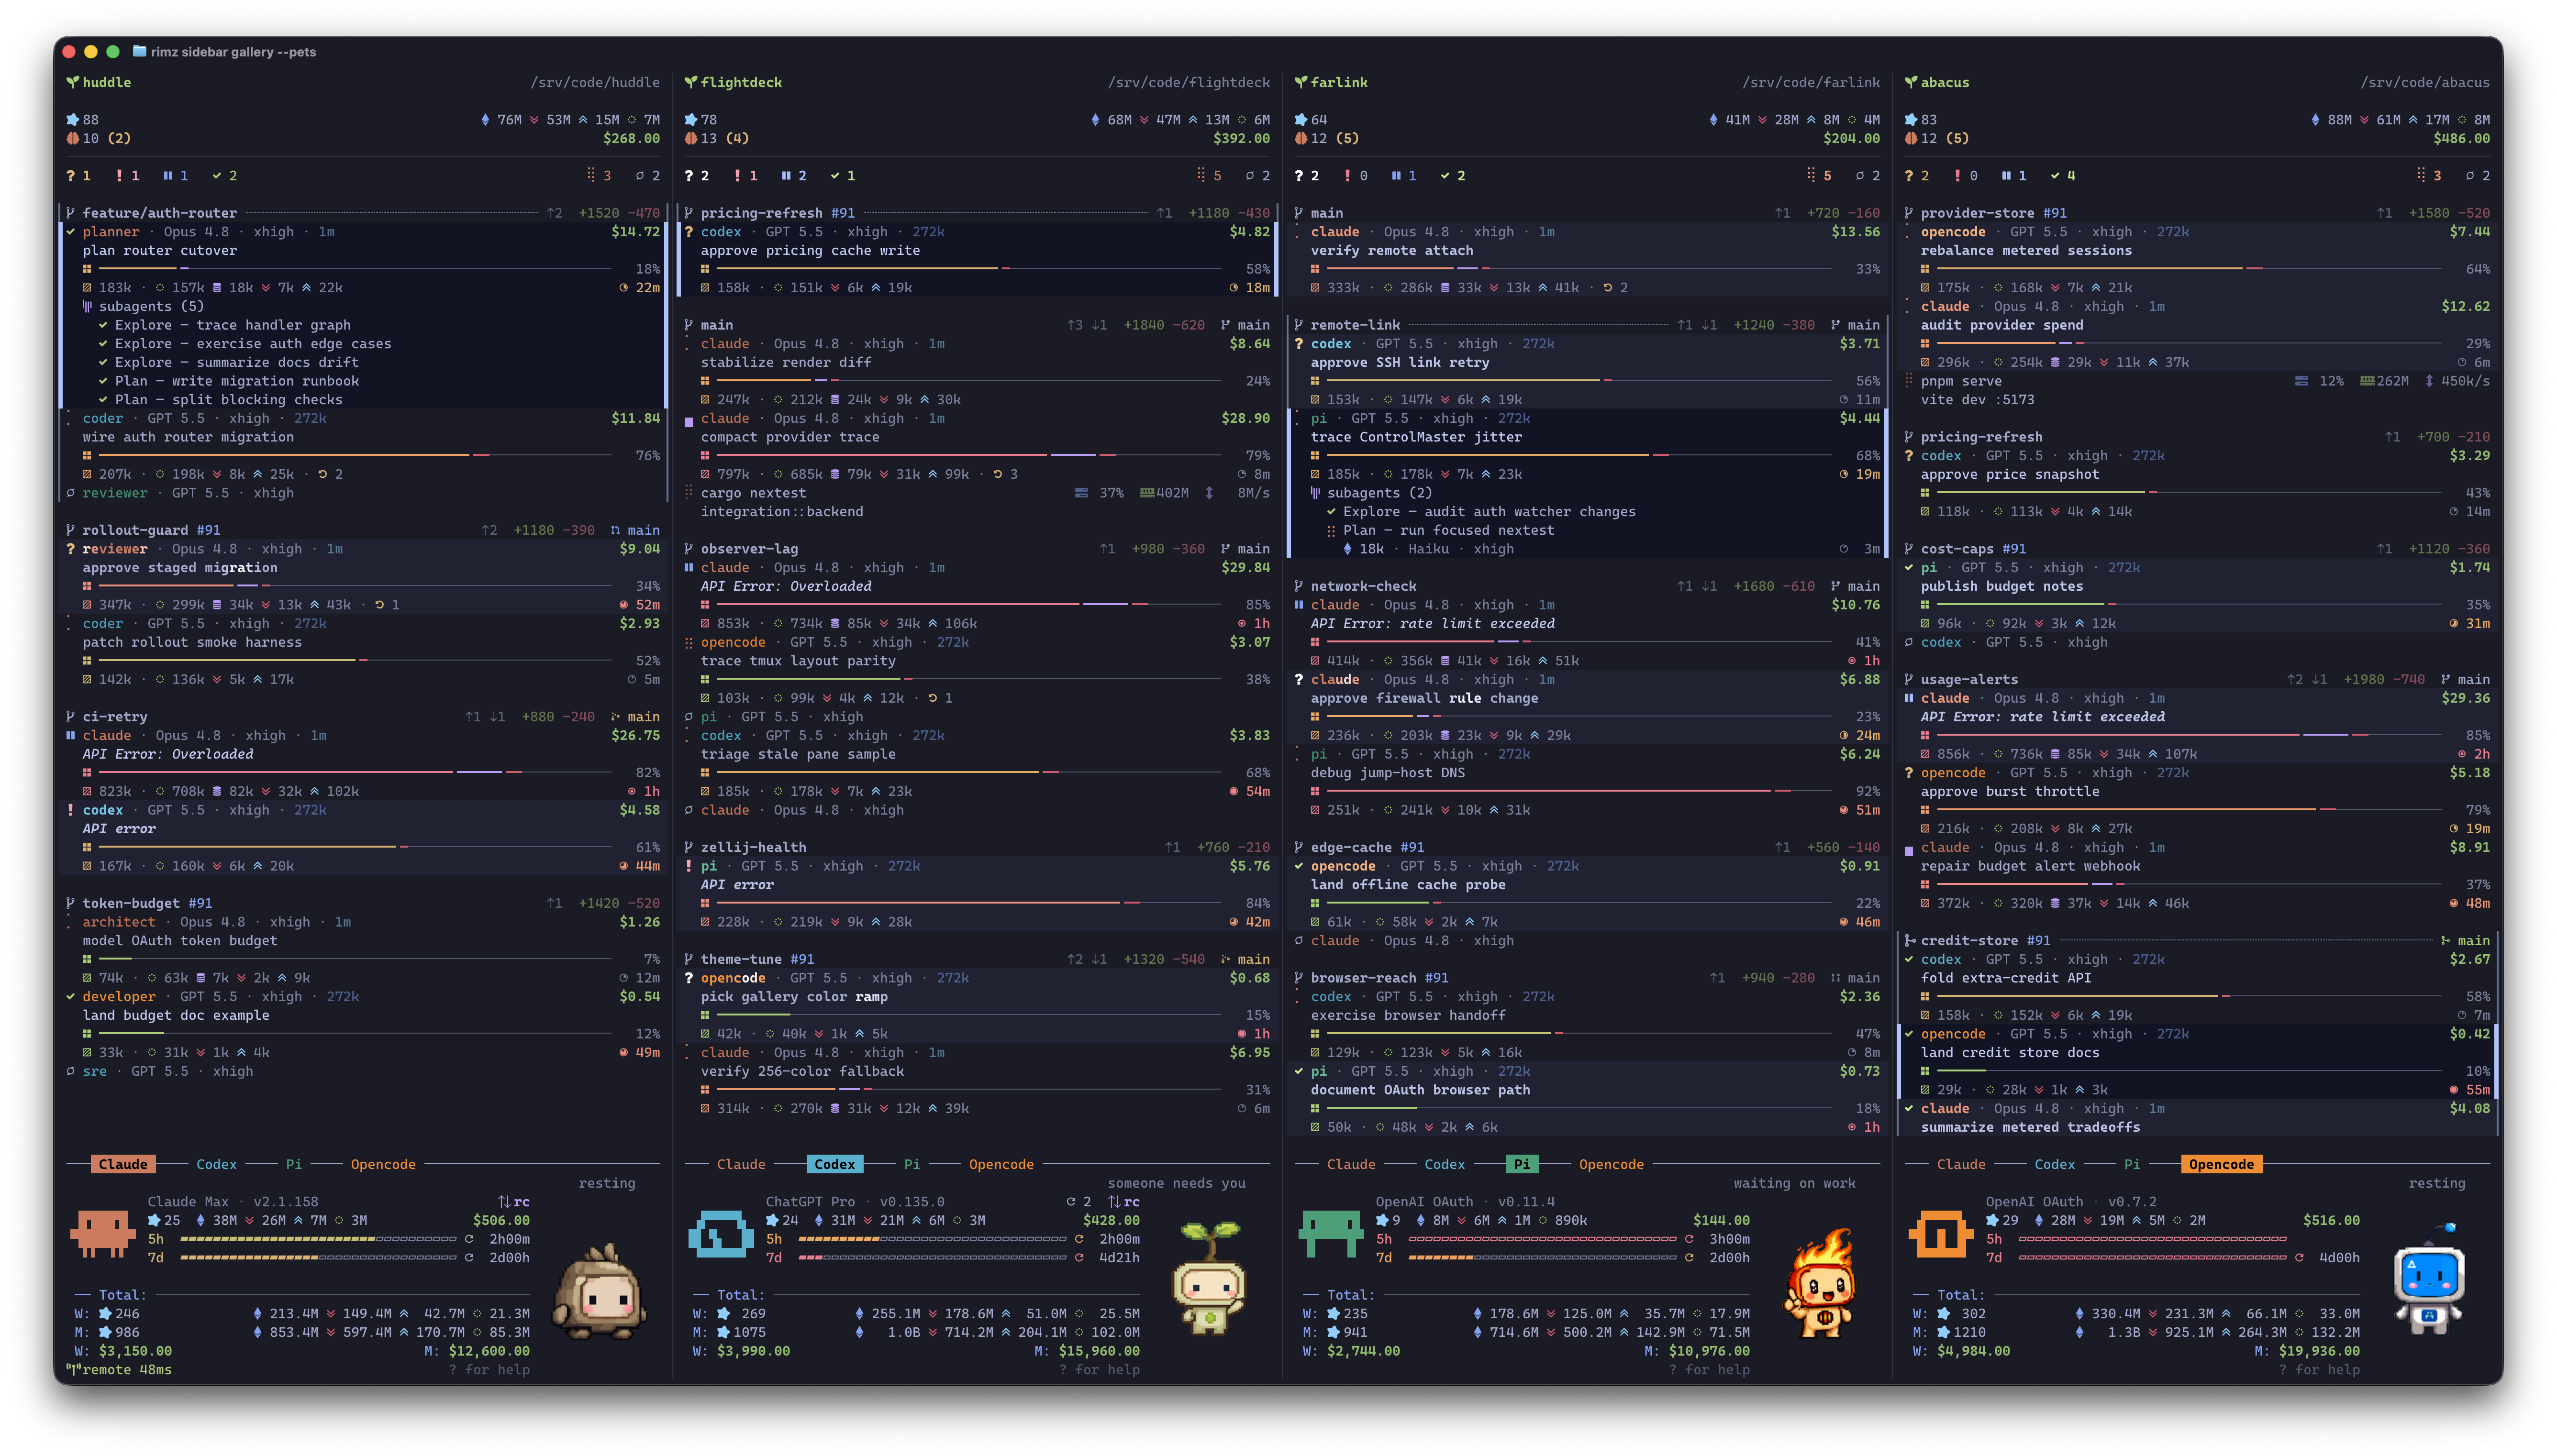The height and width of the screenshot is (1456, 2557).
Task: Click the red exclamation error count in flightdeck header
Action: pyautogui.click(x=746, y=176)
